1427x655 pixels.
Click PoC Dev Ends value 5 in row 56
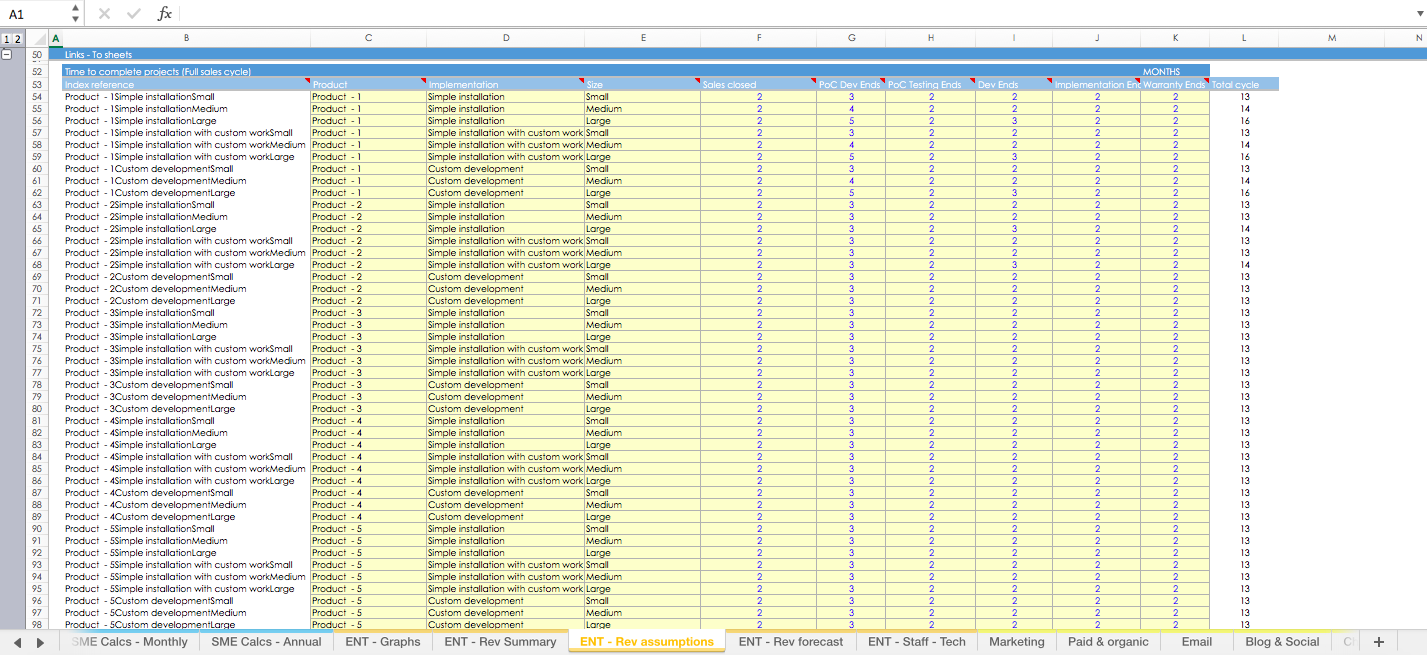(851, 121)
